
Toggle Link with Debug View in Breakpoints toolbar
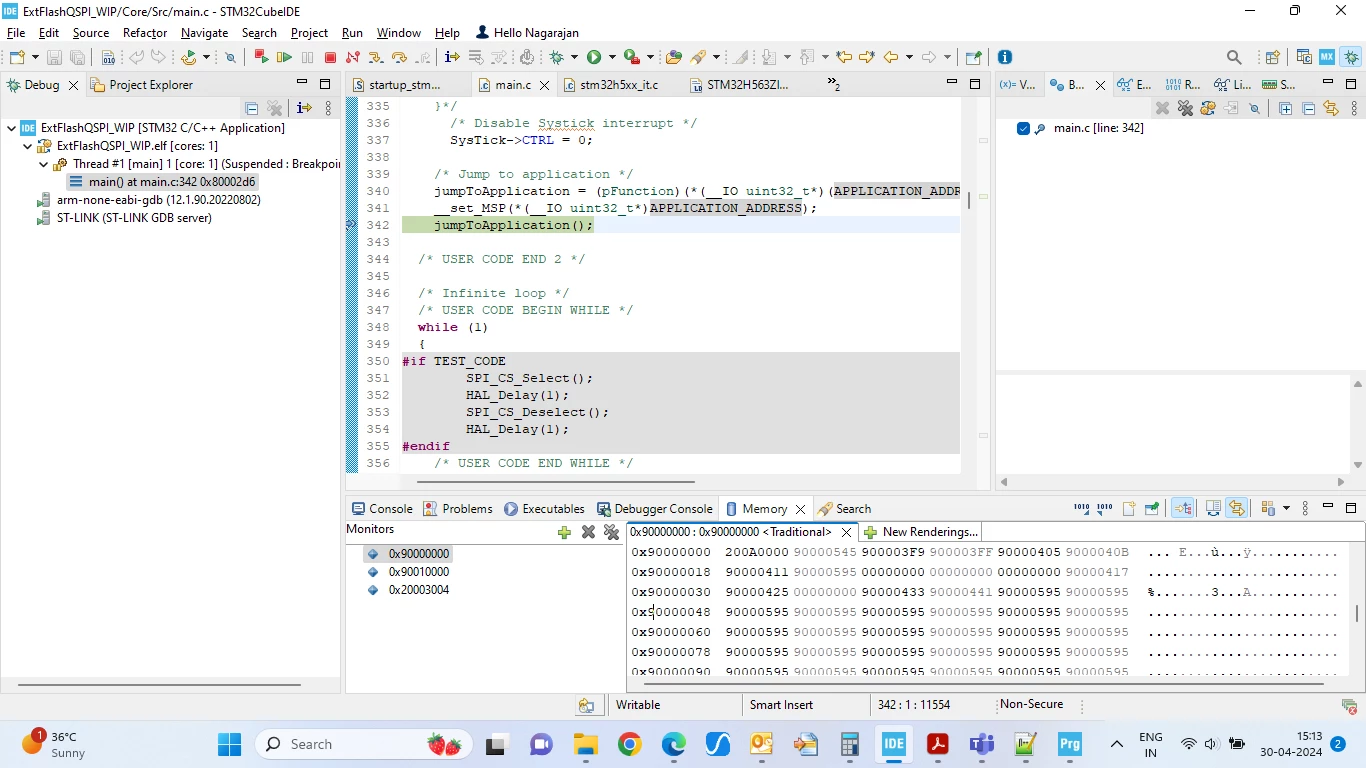click(1331, 108)
